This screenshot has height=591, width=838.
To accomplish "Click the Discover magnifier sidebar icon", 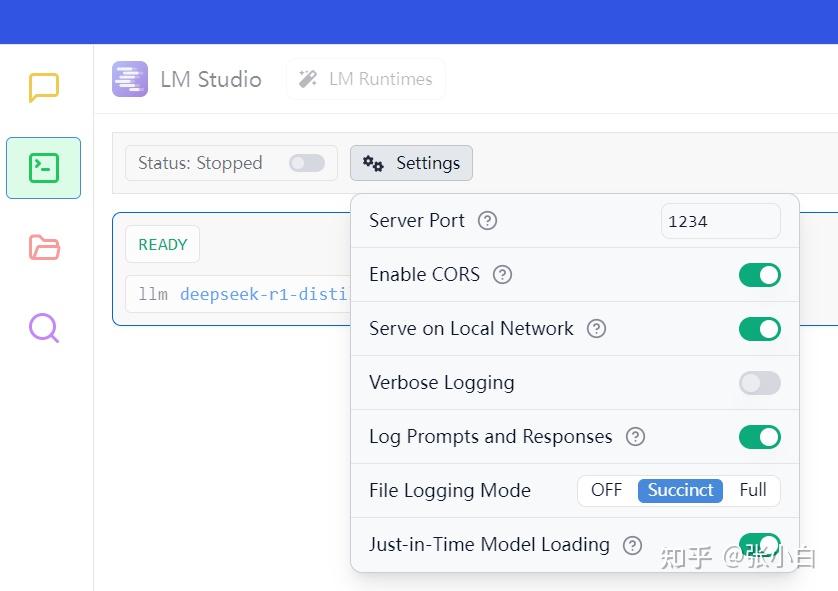I will 44,327.
